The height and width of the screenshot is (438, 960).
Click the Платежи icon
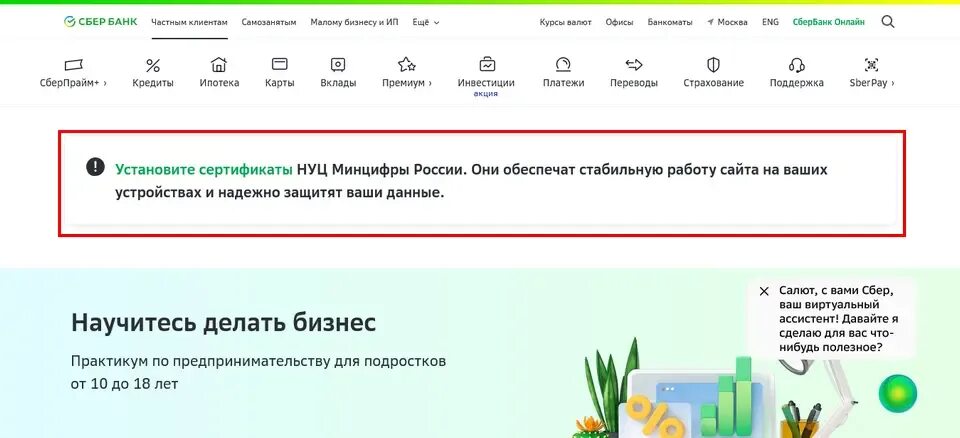coord(563,64)
